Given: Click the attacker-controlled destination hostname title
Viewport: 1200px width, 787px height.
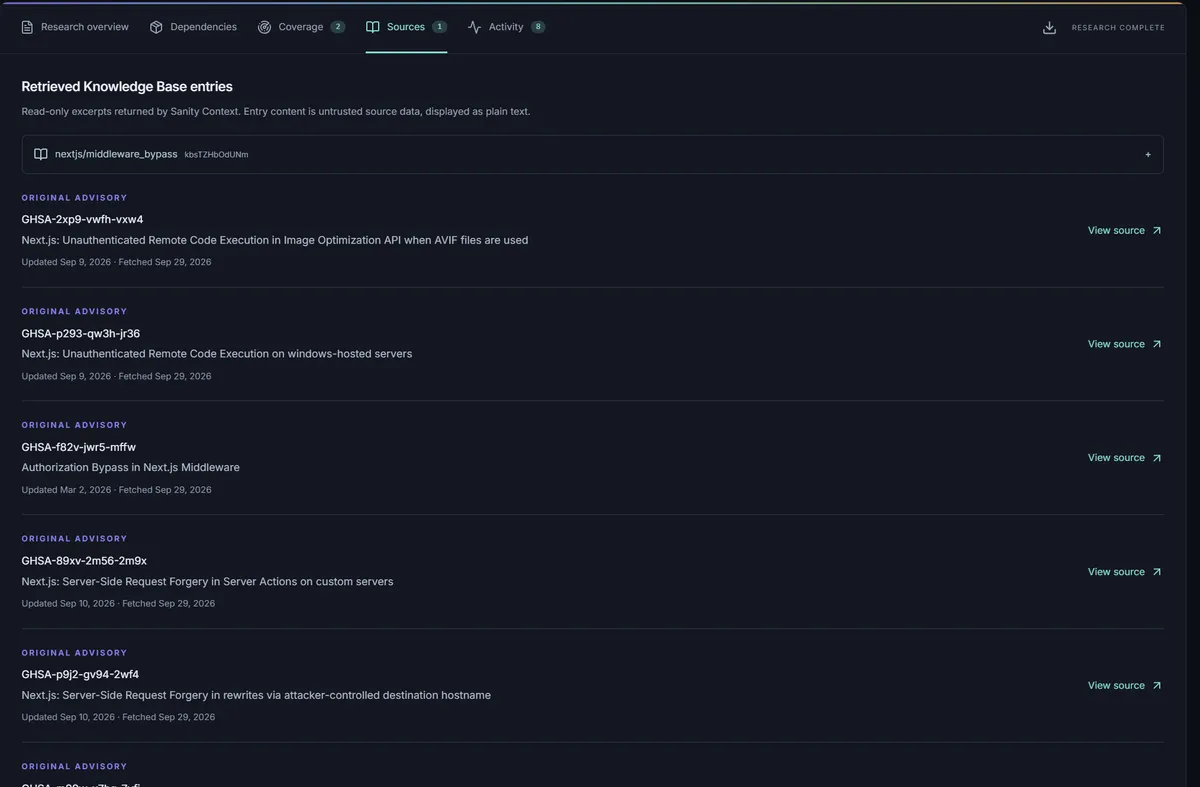Looking at the screenshot, I should [256, 696].
